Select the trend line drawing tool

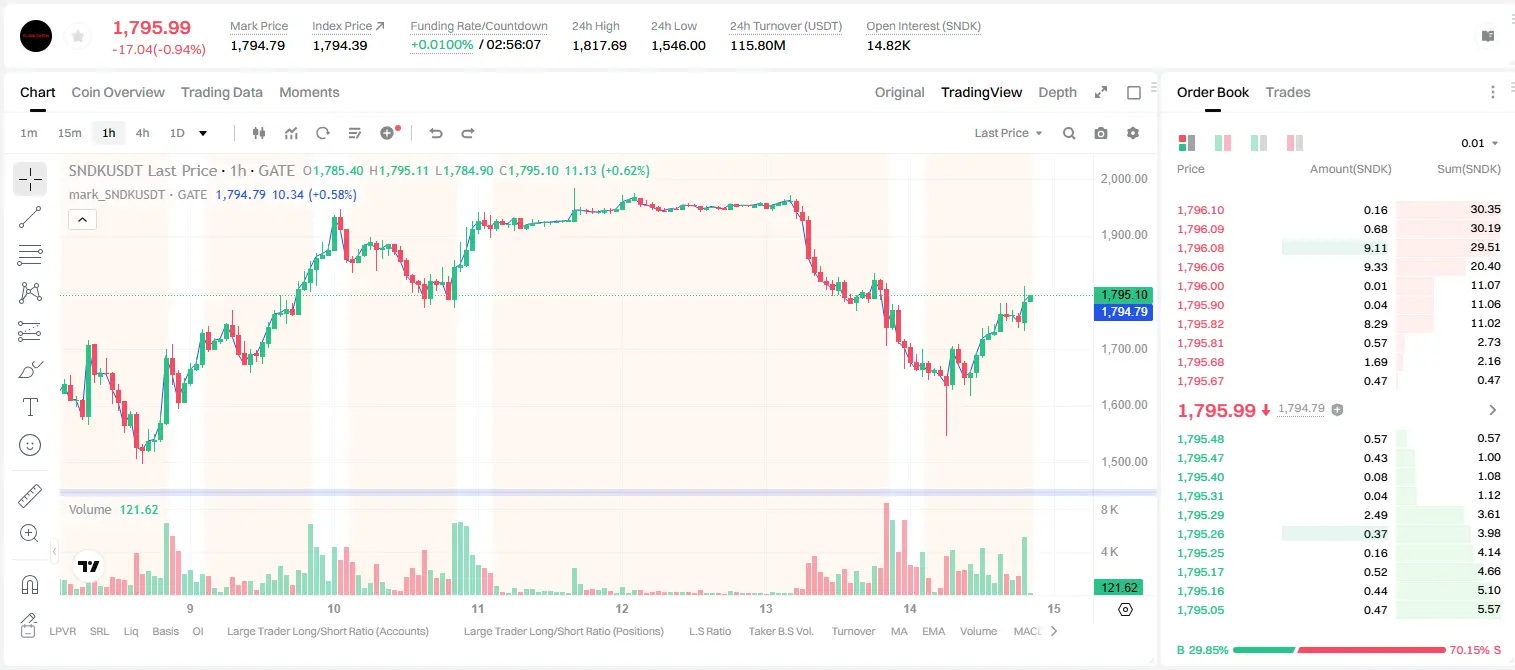click(x=30, y=217)
